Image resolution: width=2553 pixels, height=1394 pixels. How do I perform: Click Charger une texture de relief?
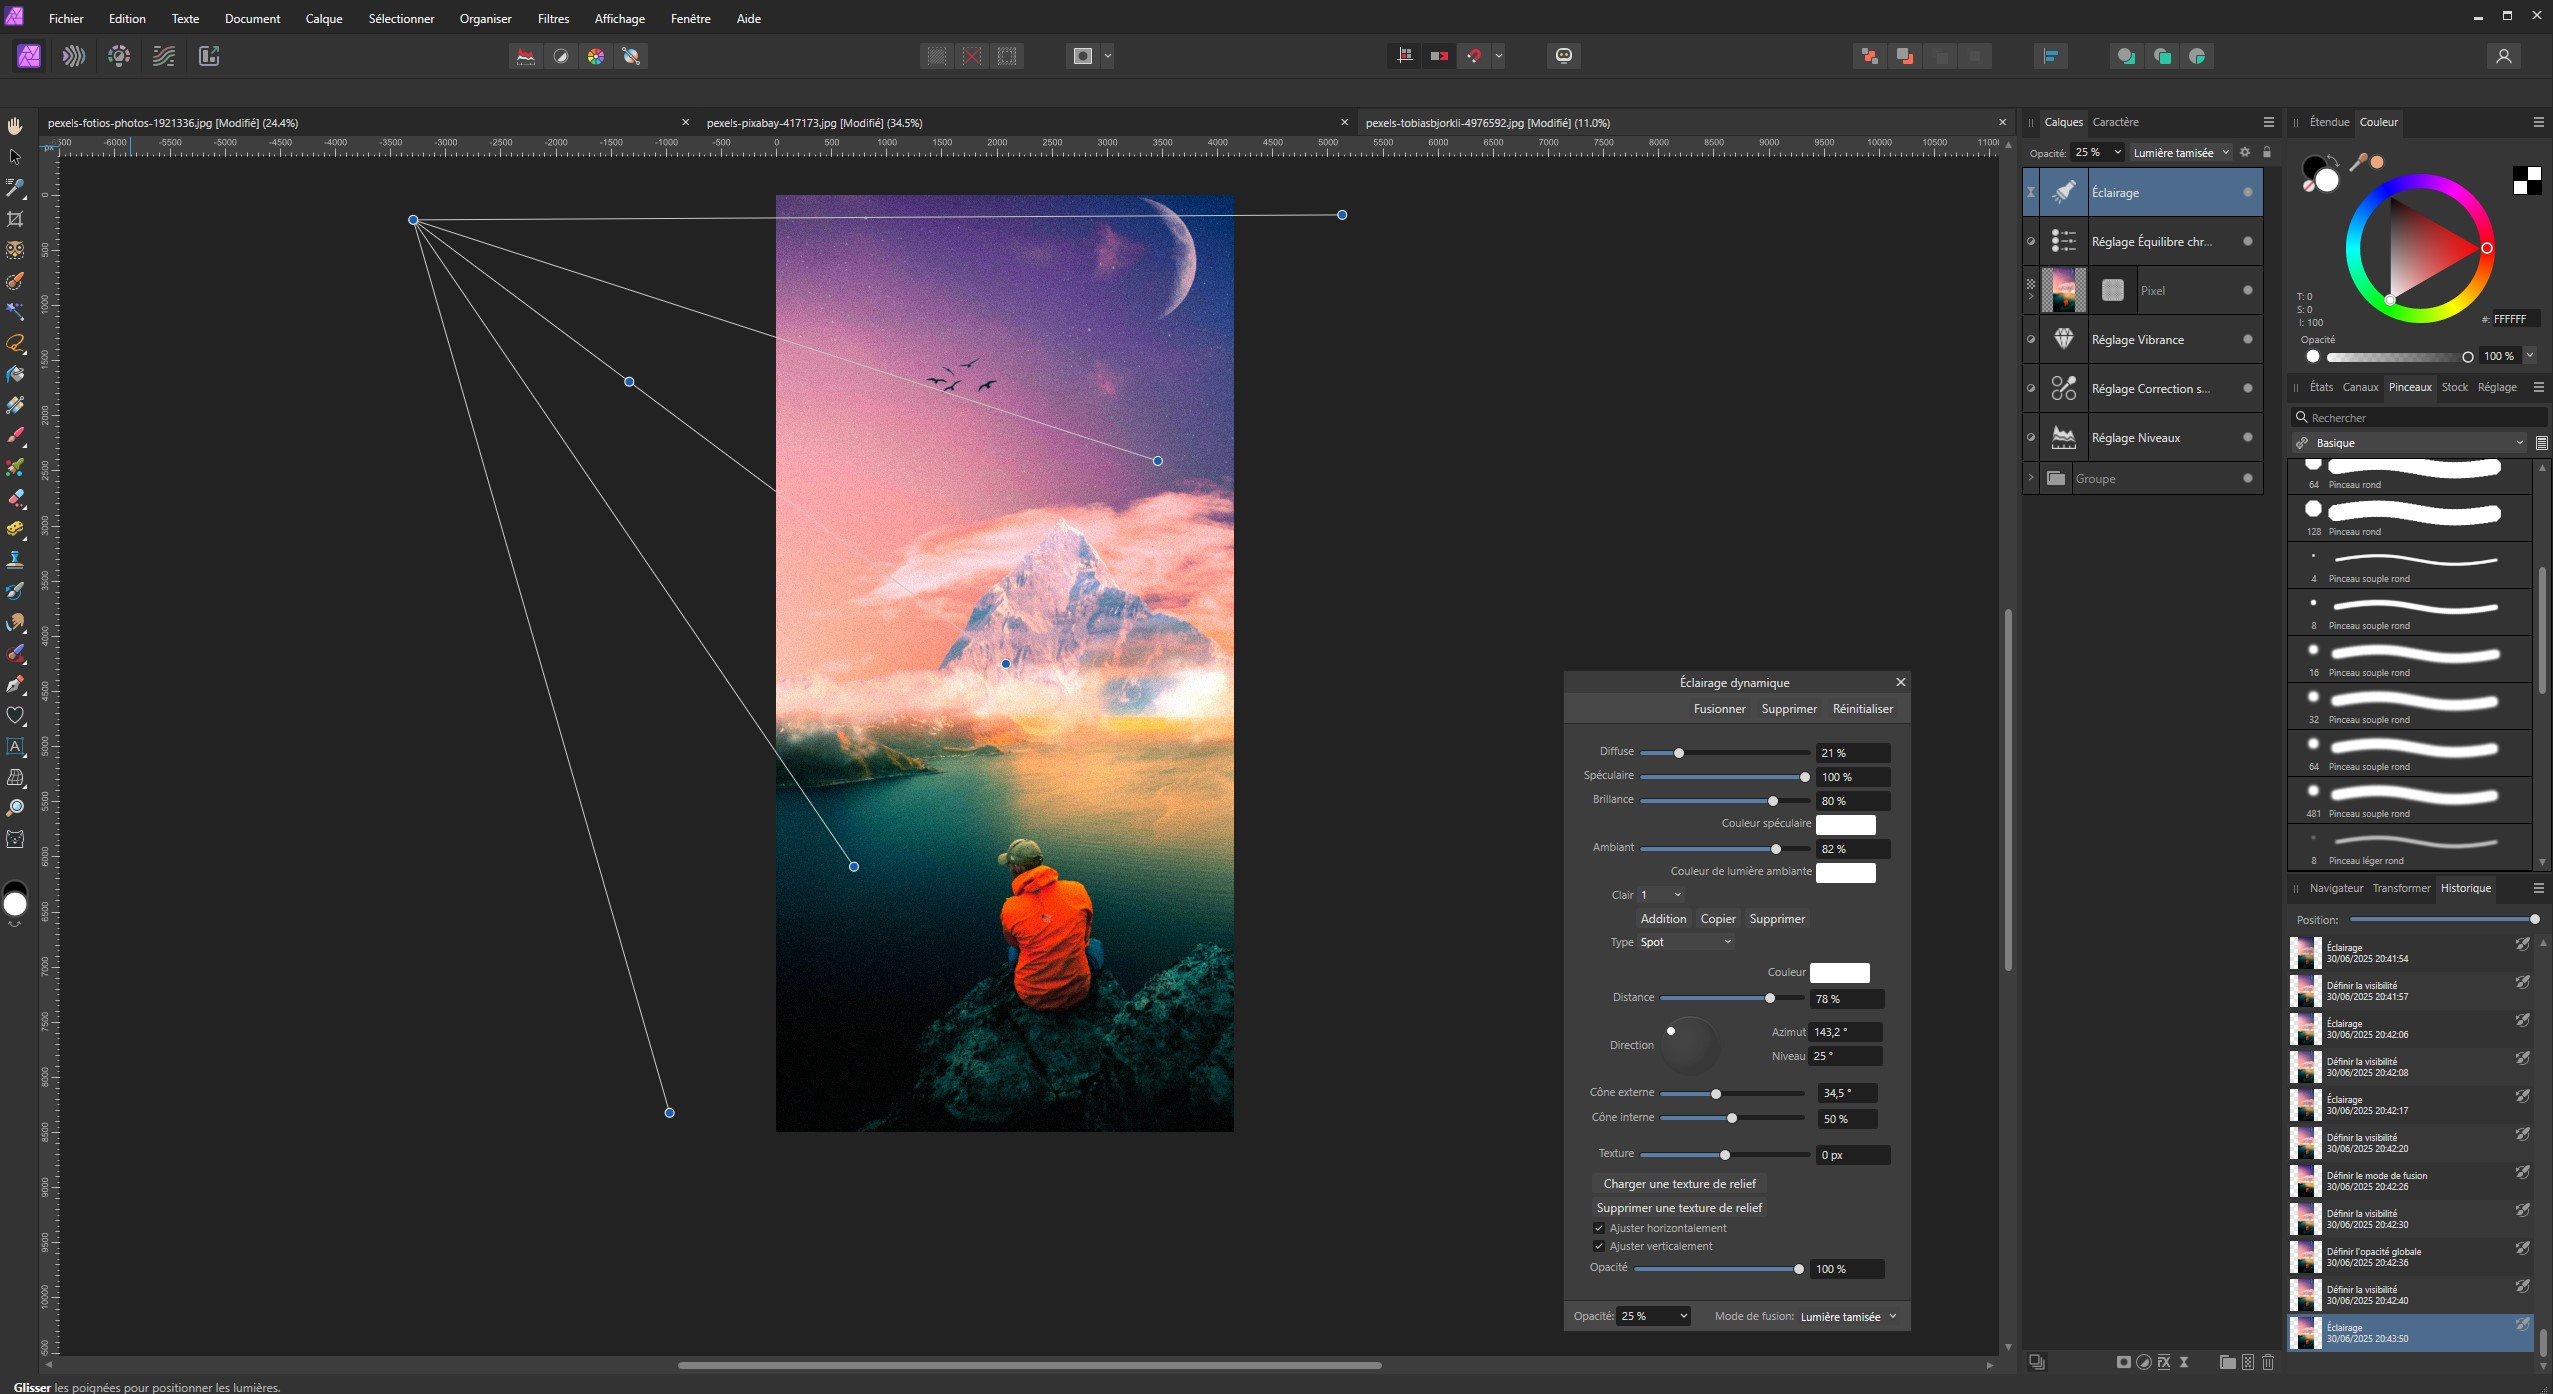click(x=1679, y=1184)
